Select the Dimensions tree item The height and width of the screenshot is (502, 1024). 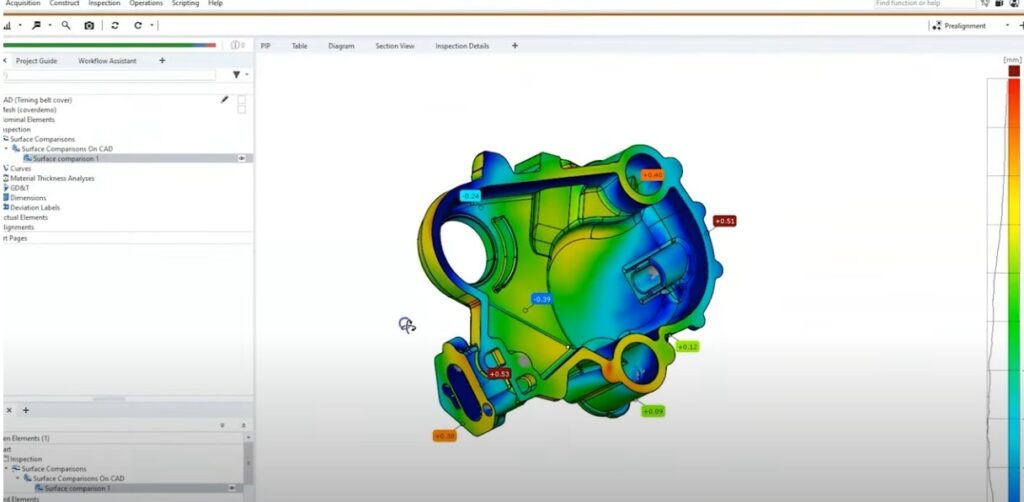27,198
